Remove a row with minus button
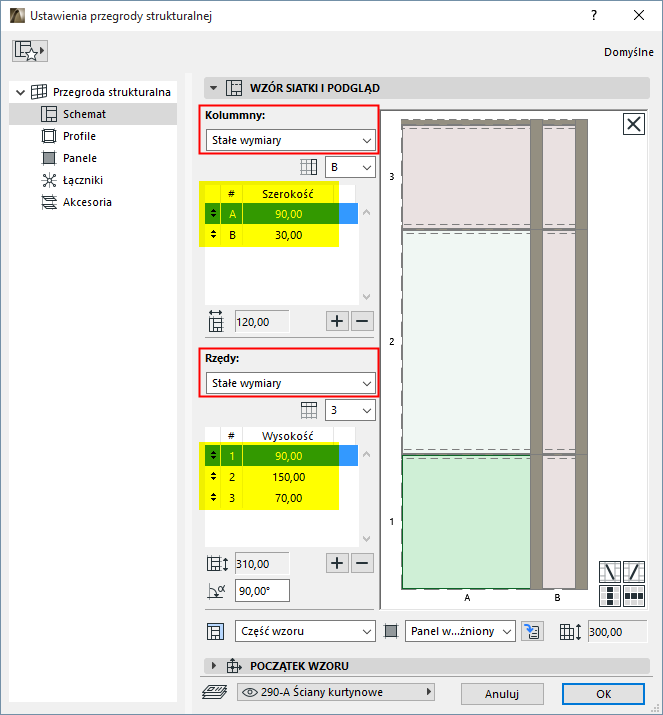 (x=362, y=563)
